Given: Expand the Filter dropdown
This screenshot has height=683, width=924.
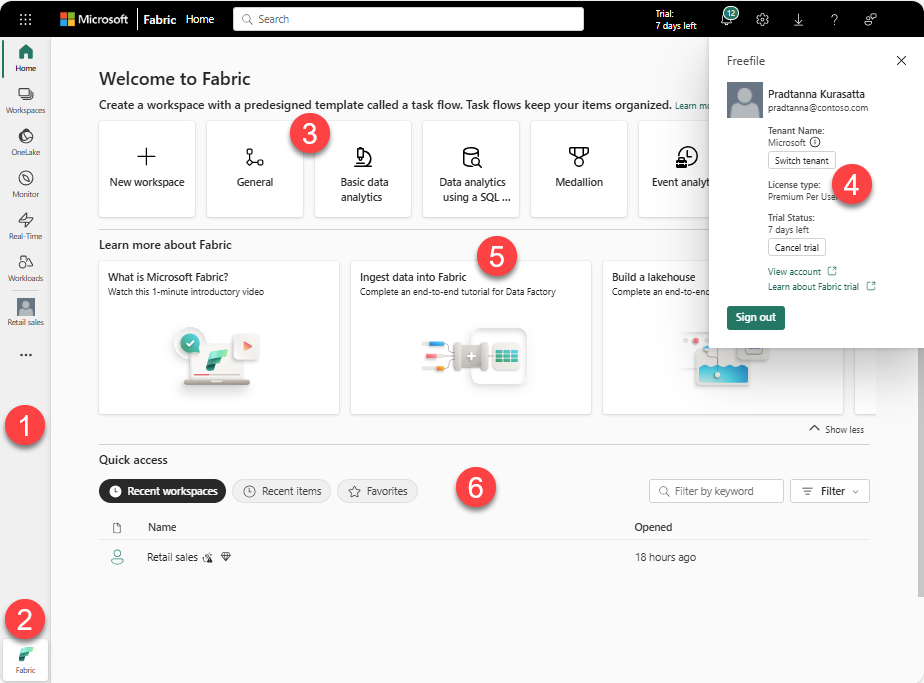Looking at the screenshot, I should click(x=829, y=491).
